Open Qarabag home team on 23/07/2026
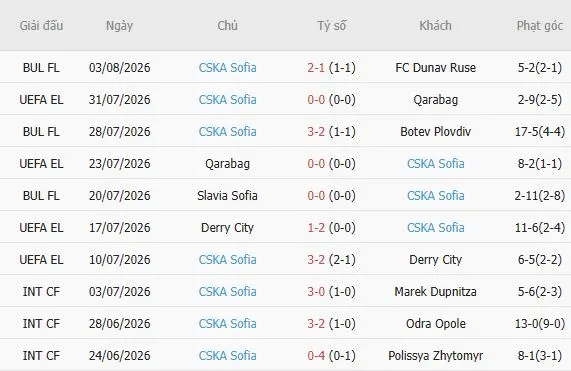 coord(228,164)
